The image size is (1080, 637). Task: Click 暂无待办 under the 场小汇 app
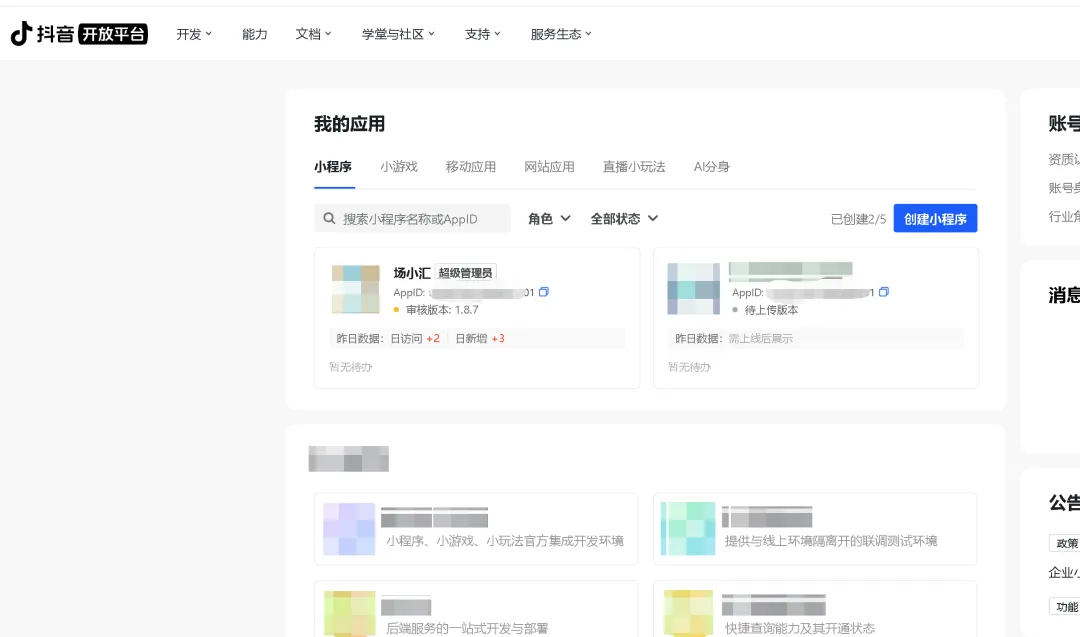351,367
